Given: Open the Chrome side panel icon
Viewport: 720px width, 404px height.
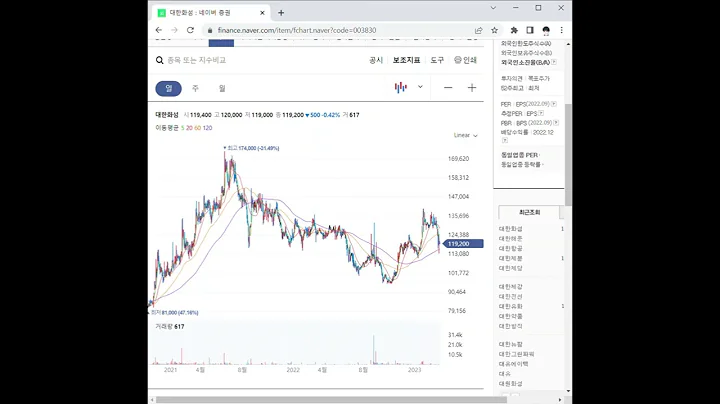Looking at the screenshot, I should [x=530, y=30].
